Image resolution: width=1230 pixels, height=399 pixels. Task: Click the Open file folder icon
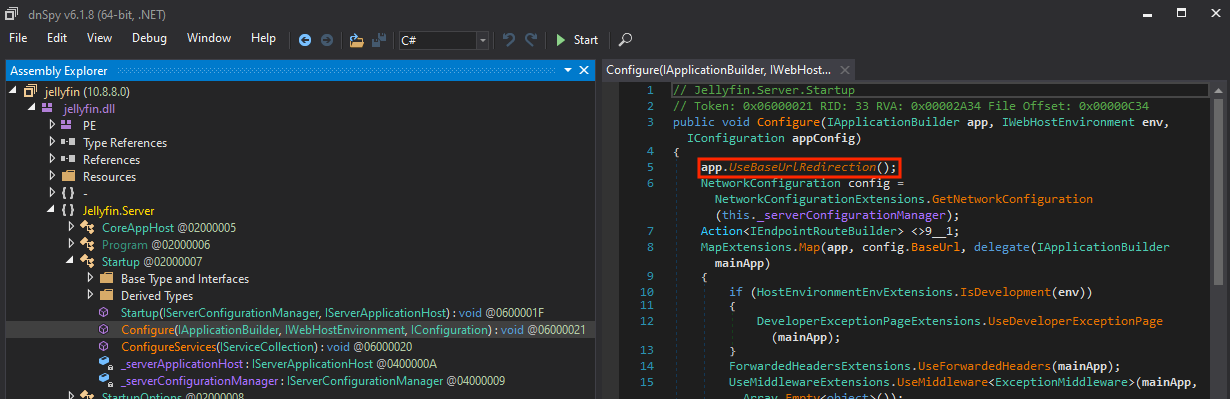(x=357, y=40)
